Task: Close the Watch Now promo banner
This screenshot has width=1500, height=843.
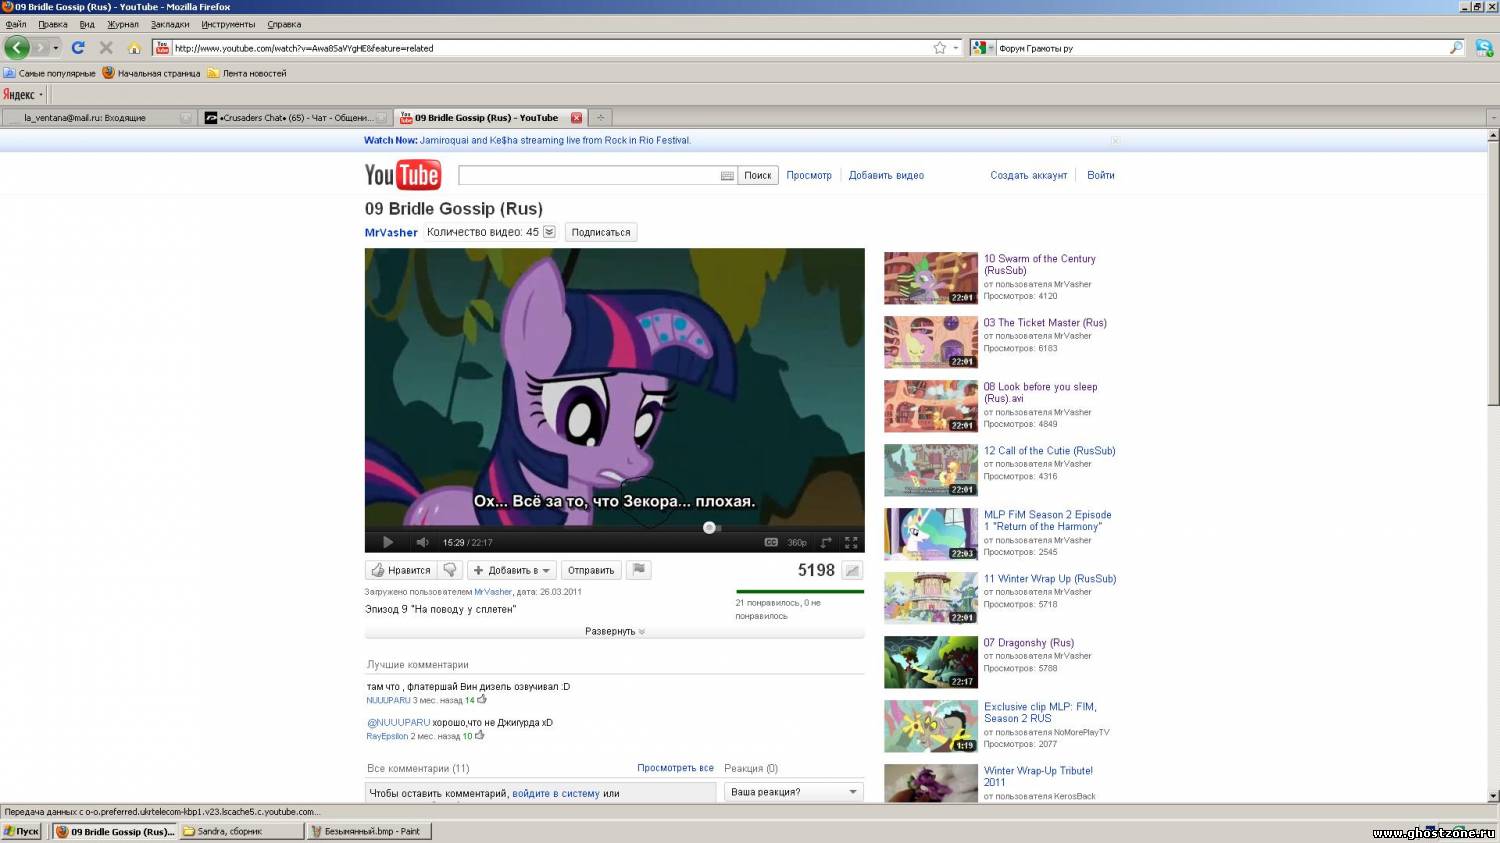Action: click(1115, 141)
